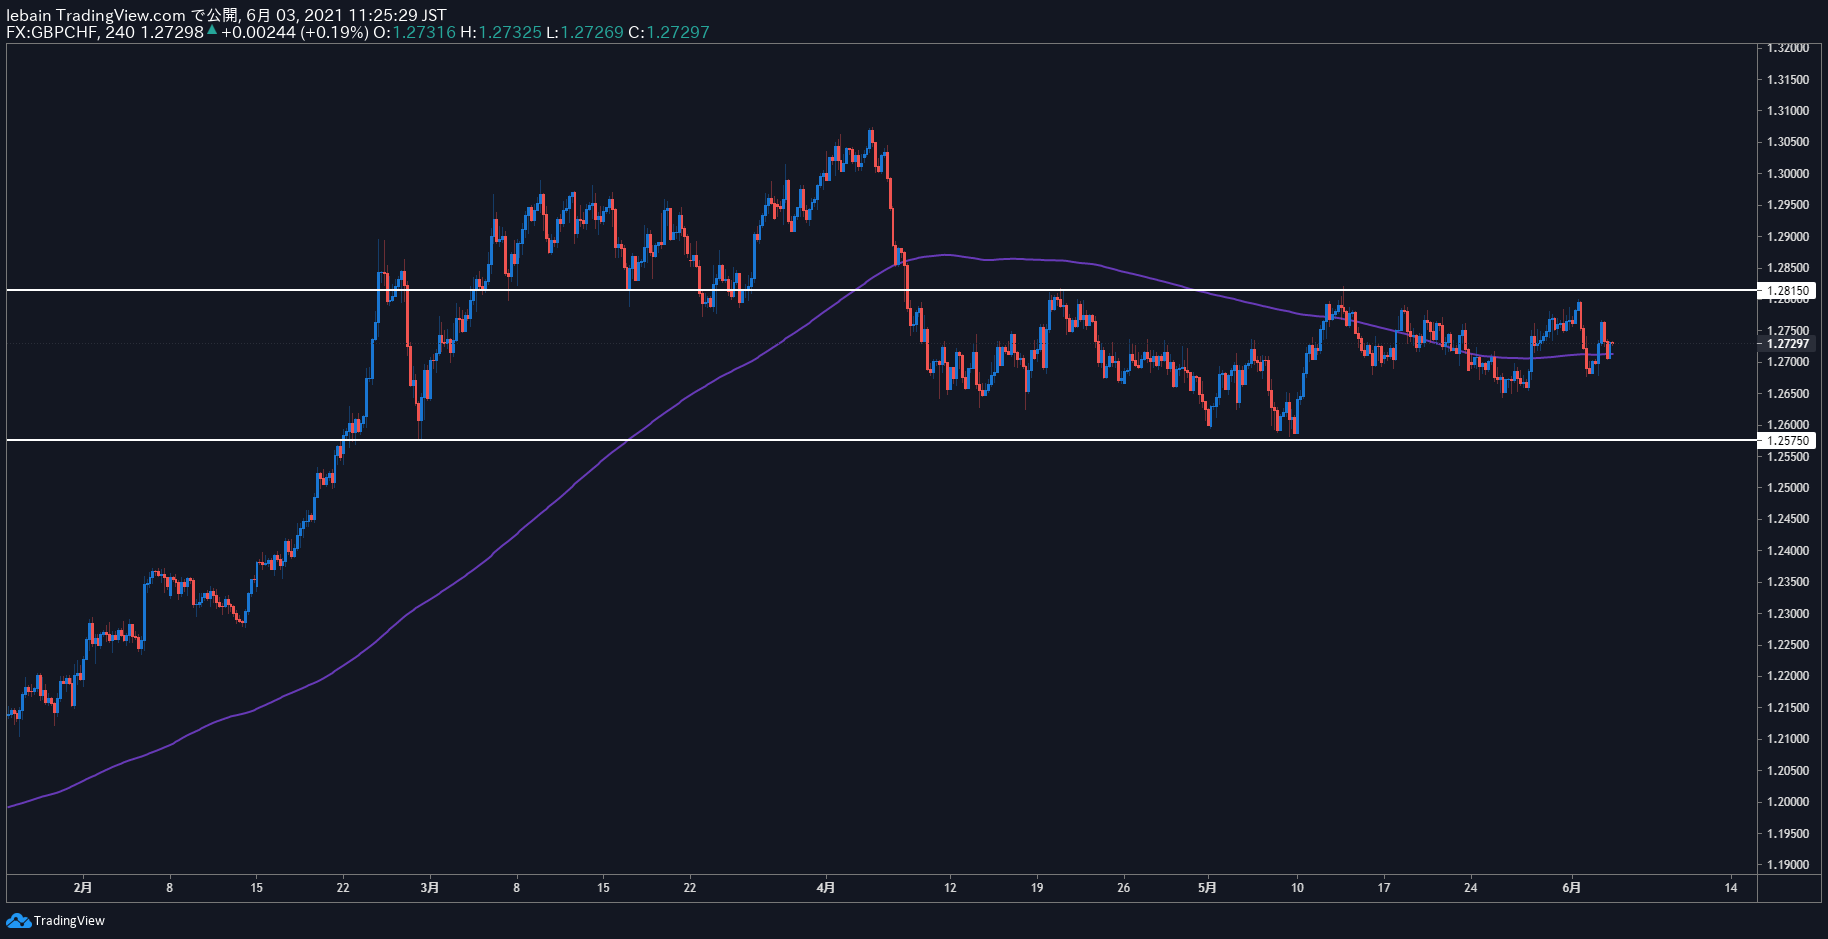Click the 14 date marker on time axis
The height and width of the screenshot is (939, 1828).
pyautogui.click(x=1731, y=887)
